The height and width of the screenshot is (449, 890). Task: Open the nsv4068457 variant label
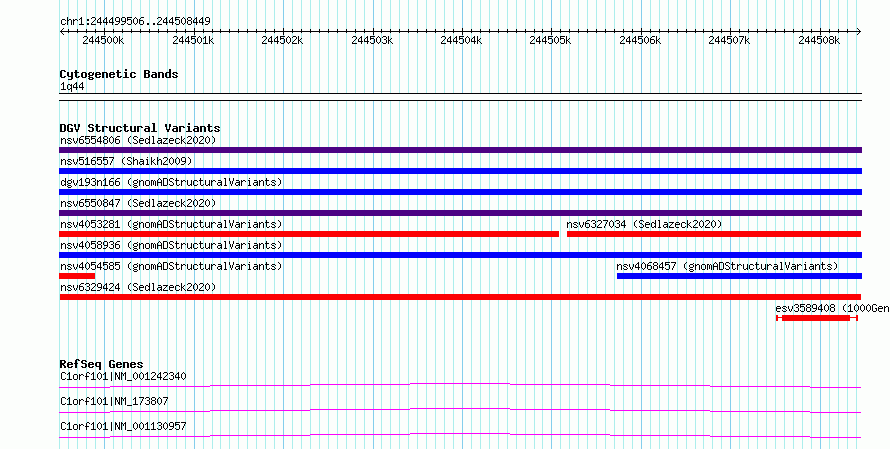tap(727, 266)
